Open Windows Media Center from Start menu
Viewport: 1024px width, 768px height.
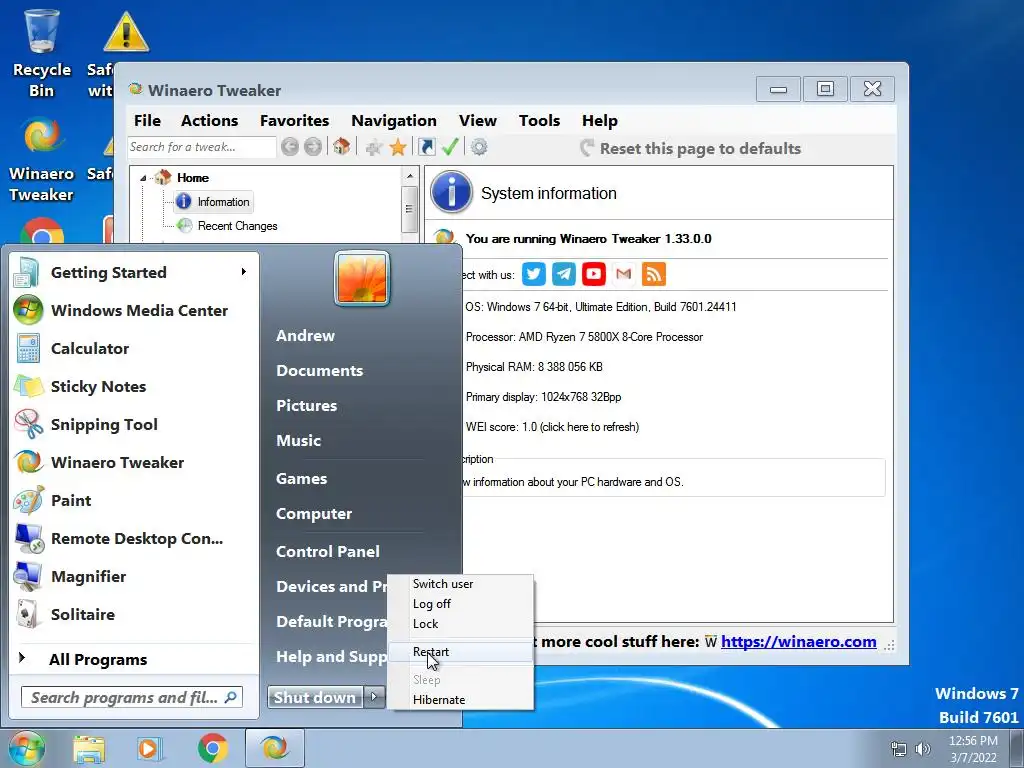point(135,310)
